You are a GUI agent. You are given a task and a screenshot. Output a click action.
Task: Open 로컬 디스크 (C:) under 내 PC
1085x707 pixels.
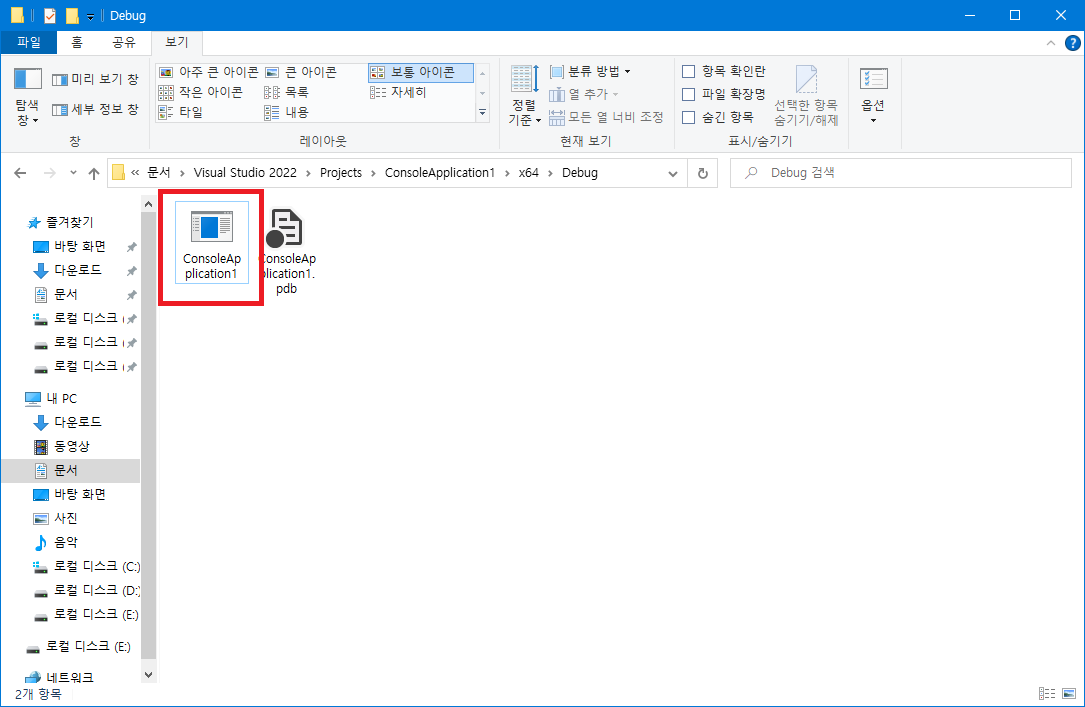click(x=86, y=566)
